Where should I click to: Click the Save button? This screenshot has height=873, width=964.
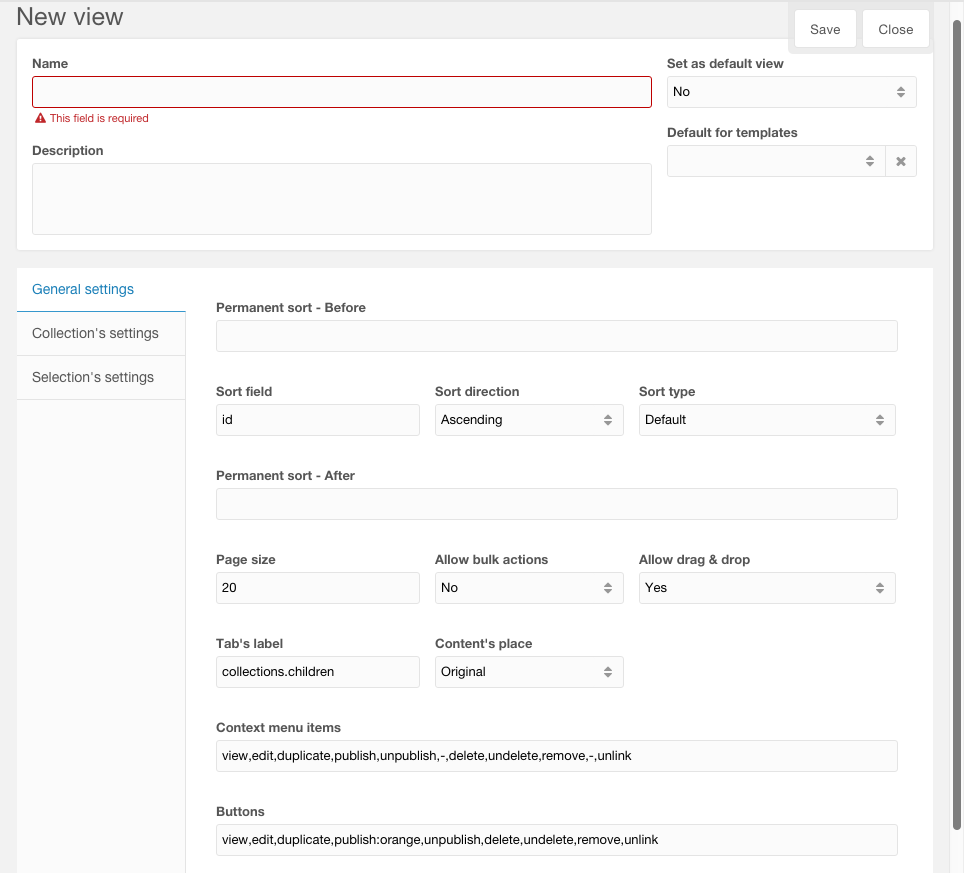pyautogui.click(x=825, y=29)
